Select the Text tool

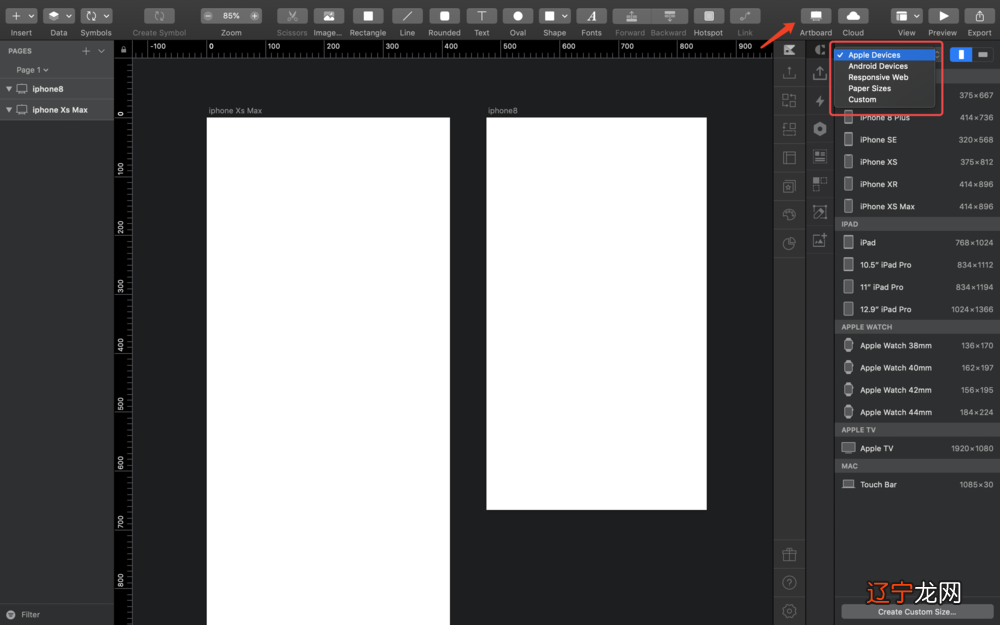point(481,16)
